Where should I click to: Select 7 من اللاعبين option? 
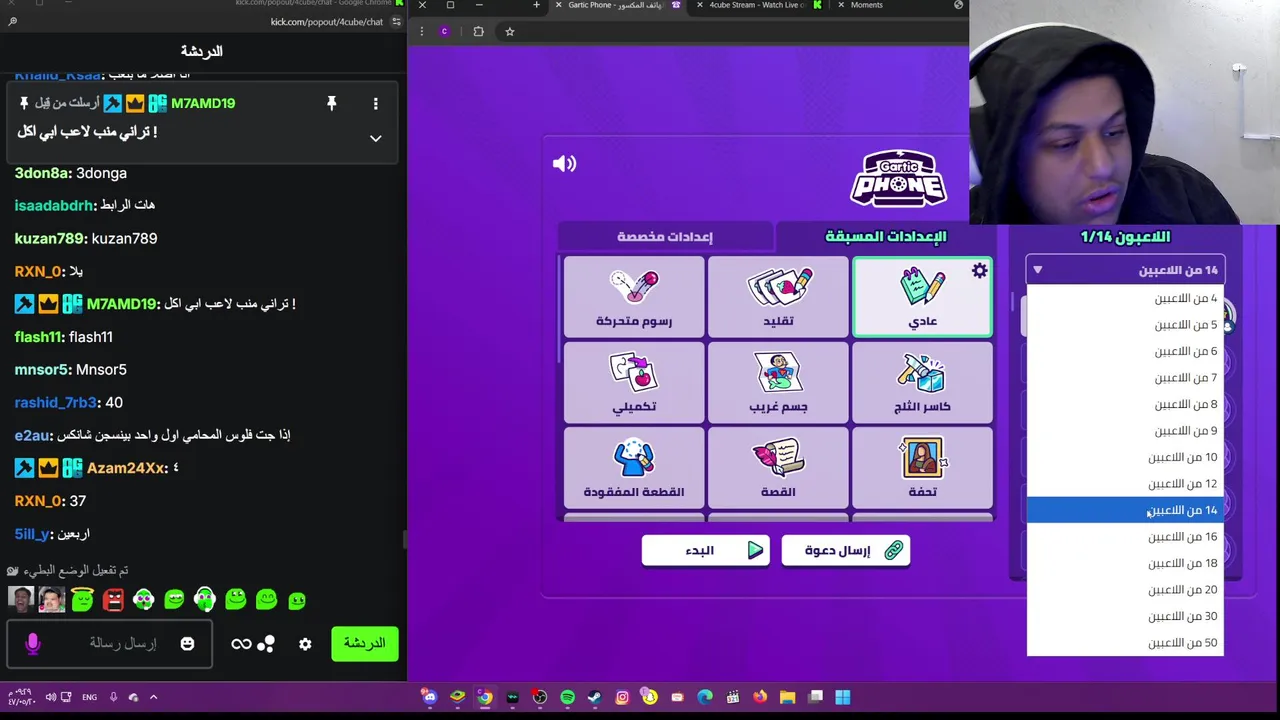1125,378
